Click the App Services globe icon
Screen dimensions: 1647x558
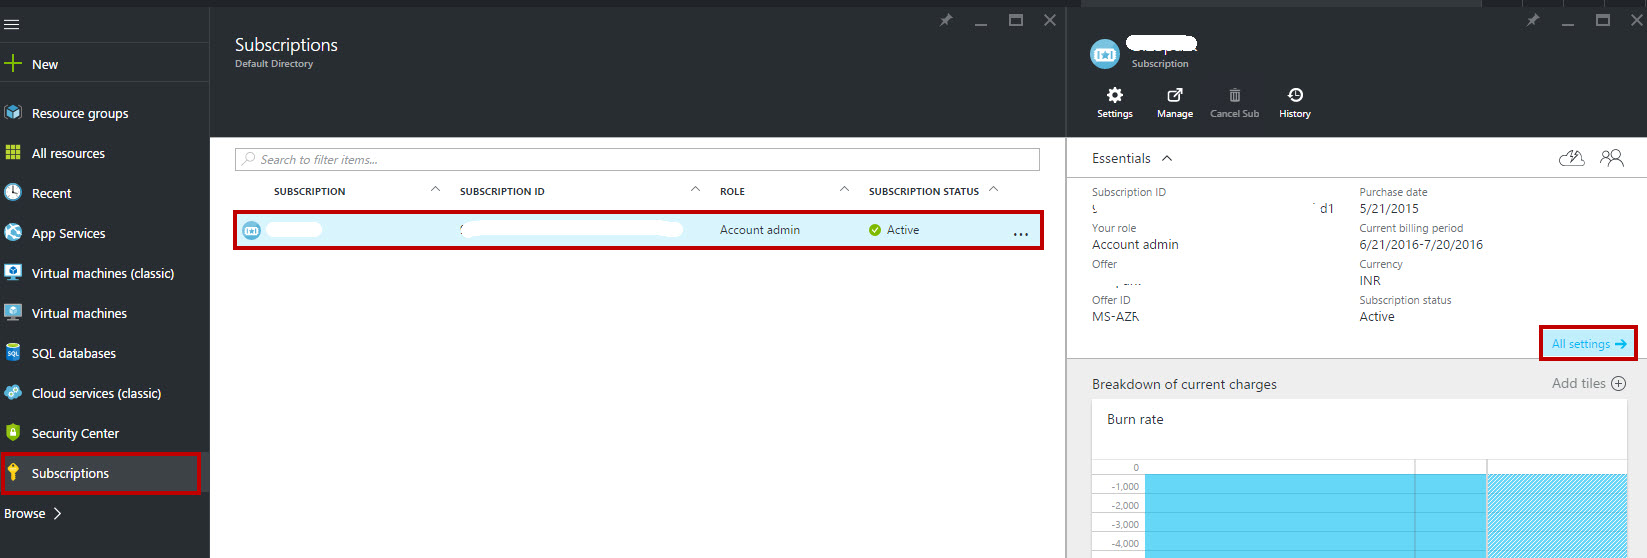coord(13,233)
